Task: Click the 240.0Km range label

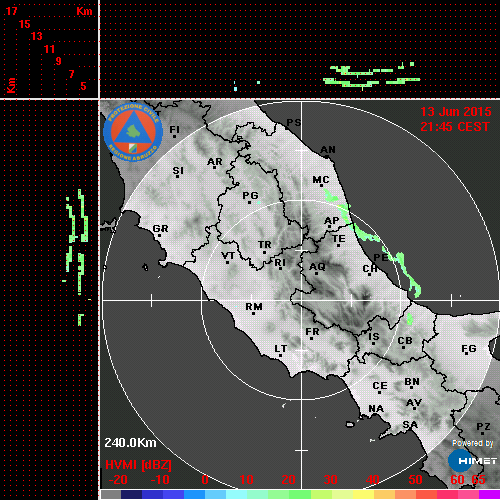Action: pyautogui.click(x=130, y=443)
